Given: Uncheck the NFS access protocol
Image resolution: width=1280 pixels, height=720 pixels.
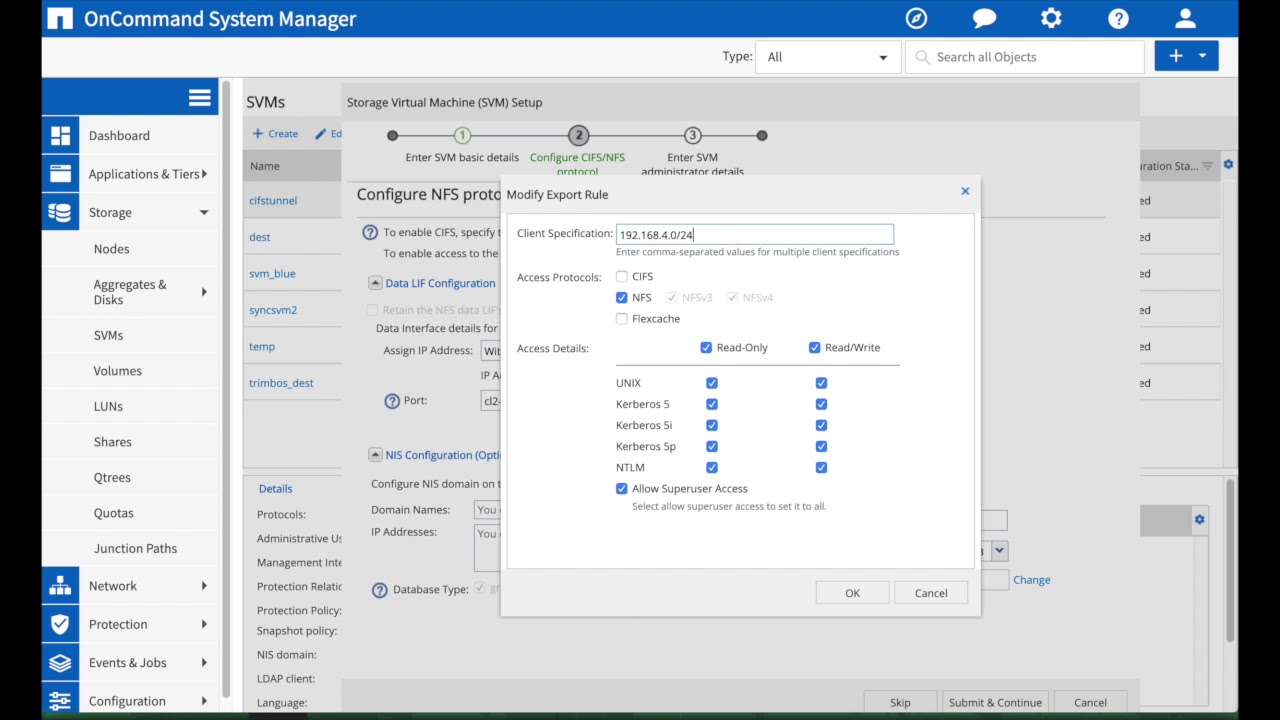Looking at the screenshot, I should click(622, 298).
